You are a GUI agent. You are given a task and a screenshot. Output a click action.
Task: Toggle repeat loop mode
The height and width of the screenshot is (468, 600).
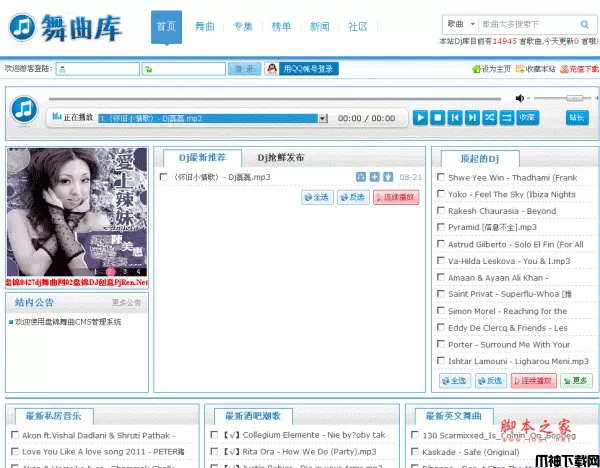[x=507, y=118]
